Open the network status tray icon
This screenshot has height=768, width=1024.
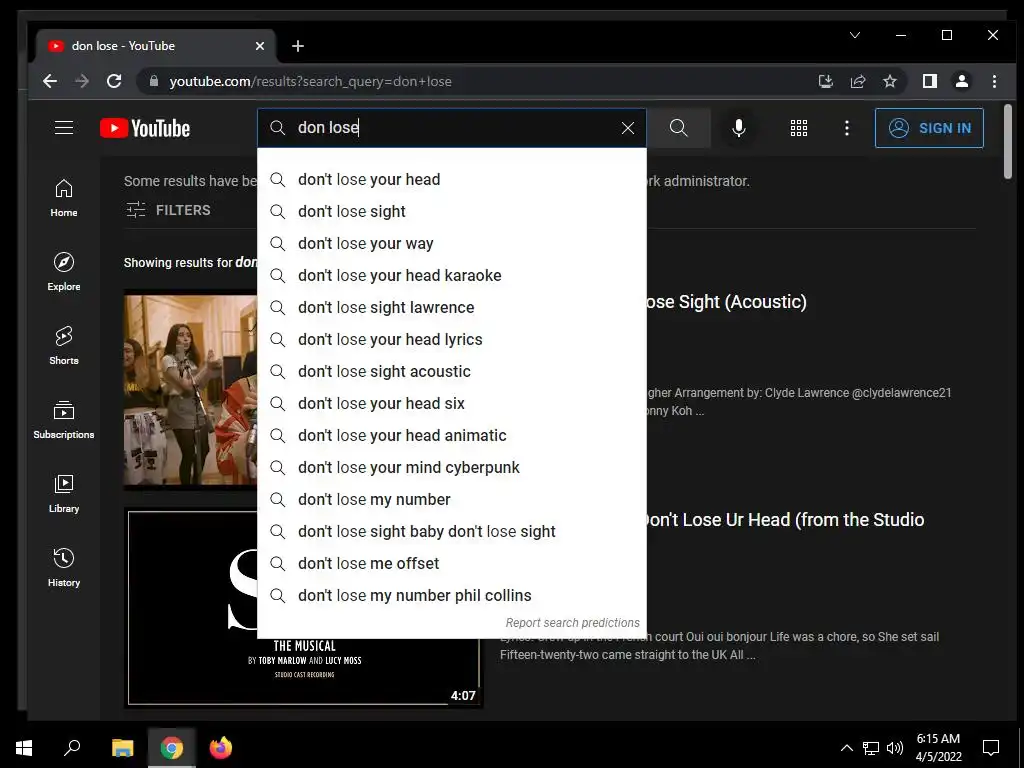pyautogui.click(x=871, y=748)
